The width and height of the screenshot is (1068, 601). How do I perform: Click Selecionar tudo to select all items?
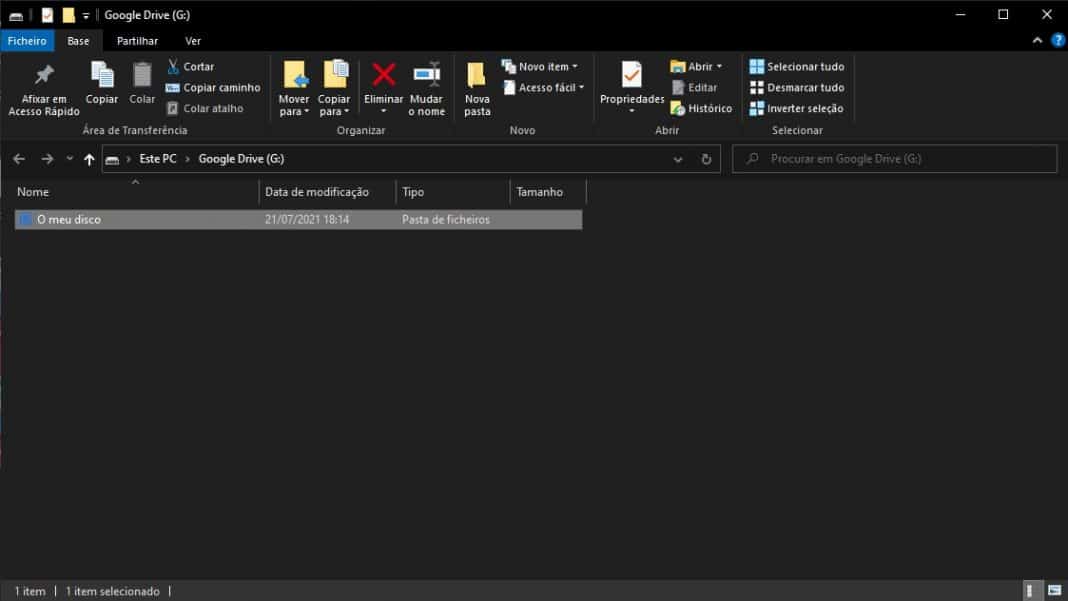pyautogui.click(x=797, y=66)
